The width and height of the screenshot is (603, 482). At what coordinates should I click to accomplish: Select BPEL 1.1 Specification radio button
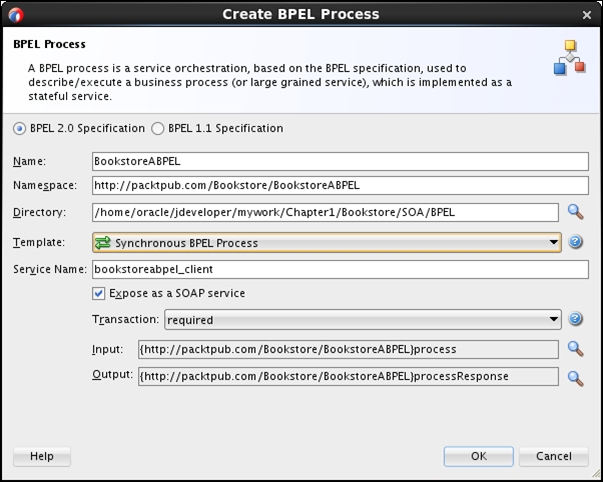click(158, 128)
